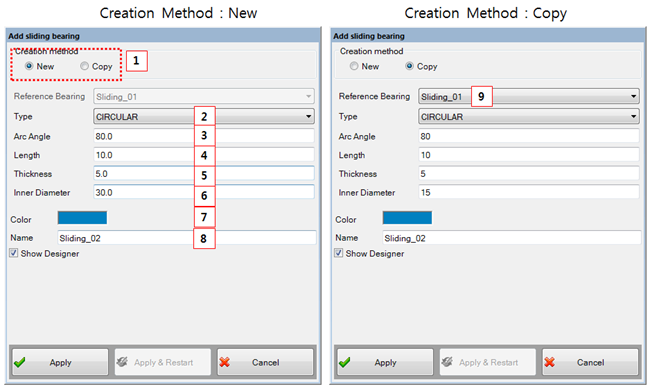Click 'Reference Bearing' label in right dialog
The height and width of the screenshot is (389, 650).
tap(374, 96)
